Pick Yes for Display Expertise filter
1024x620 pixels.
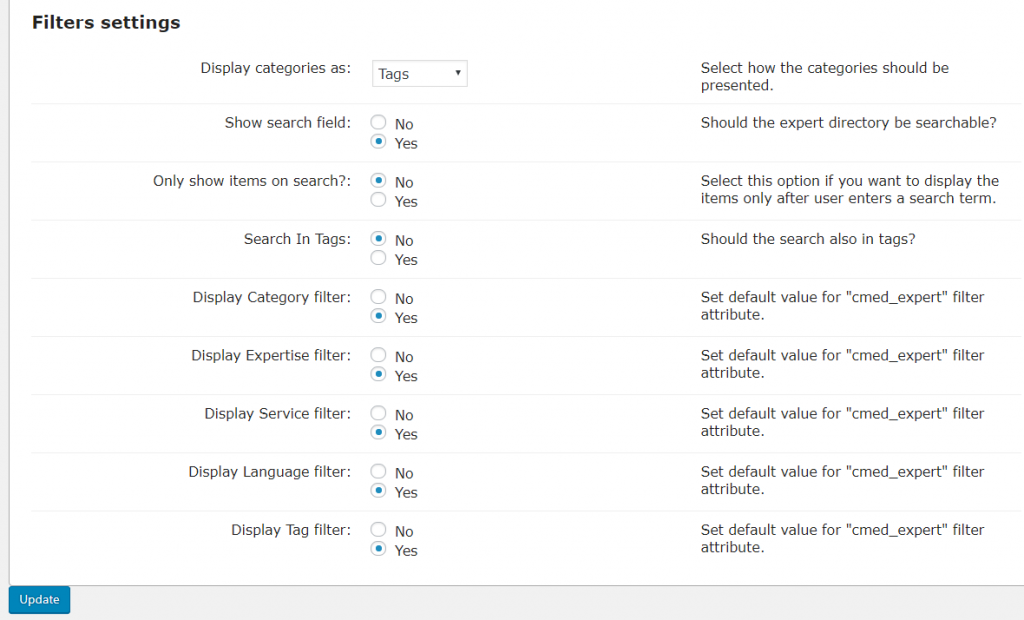click(x=378, y=374)
